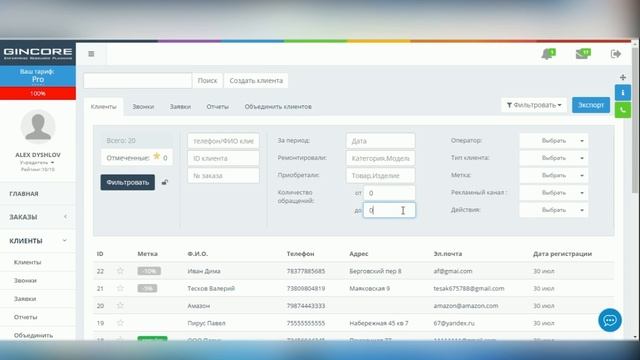
Task: Click the ID клиента filter field
Action: [223, 158]
